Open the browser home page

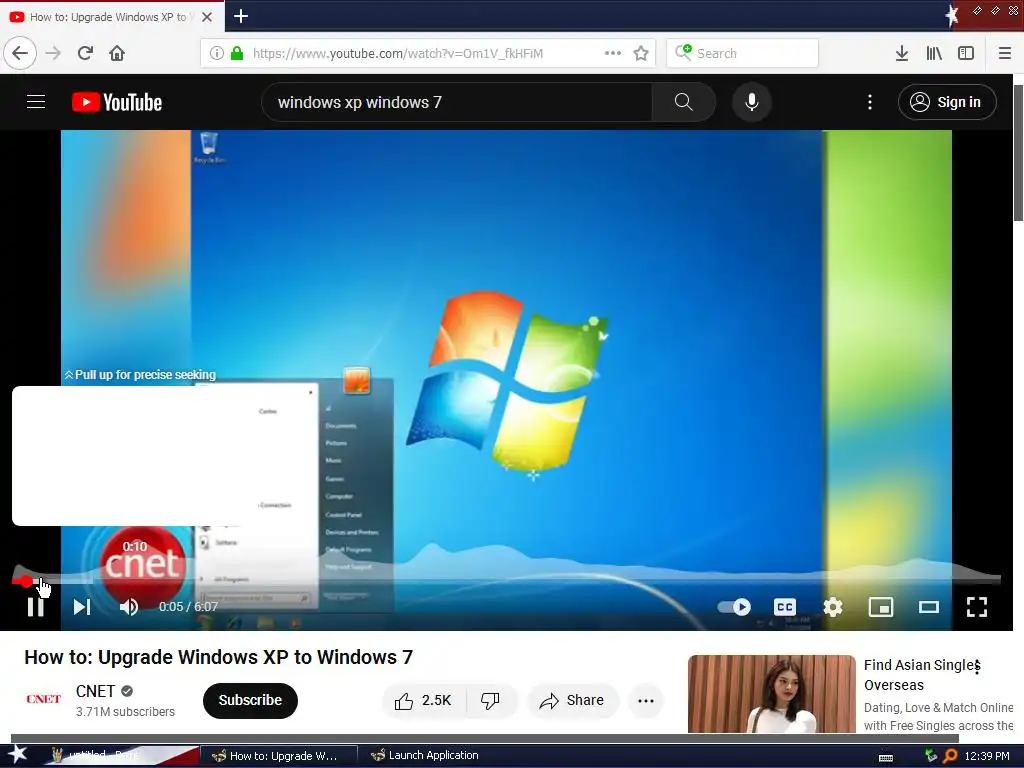coord(117,53)
